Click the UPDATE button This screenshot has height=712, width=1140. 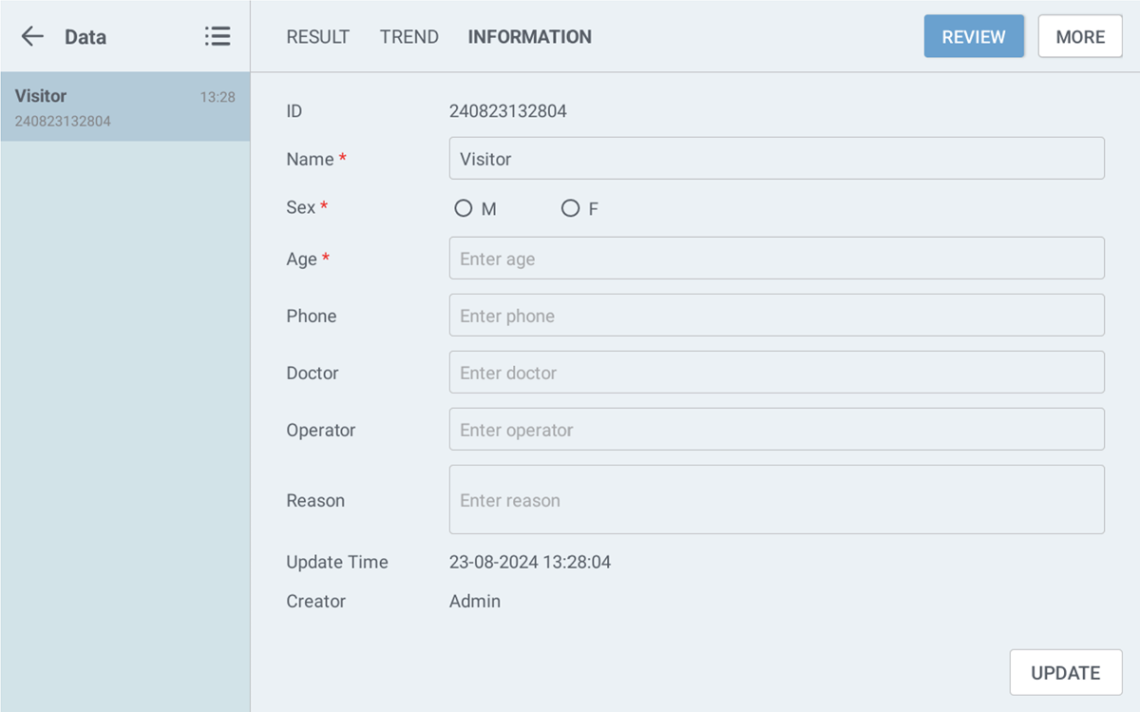[1065, 673]
